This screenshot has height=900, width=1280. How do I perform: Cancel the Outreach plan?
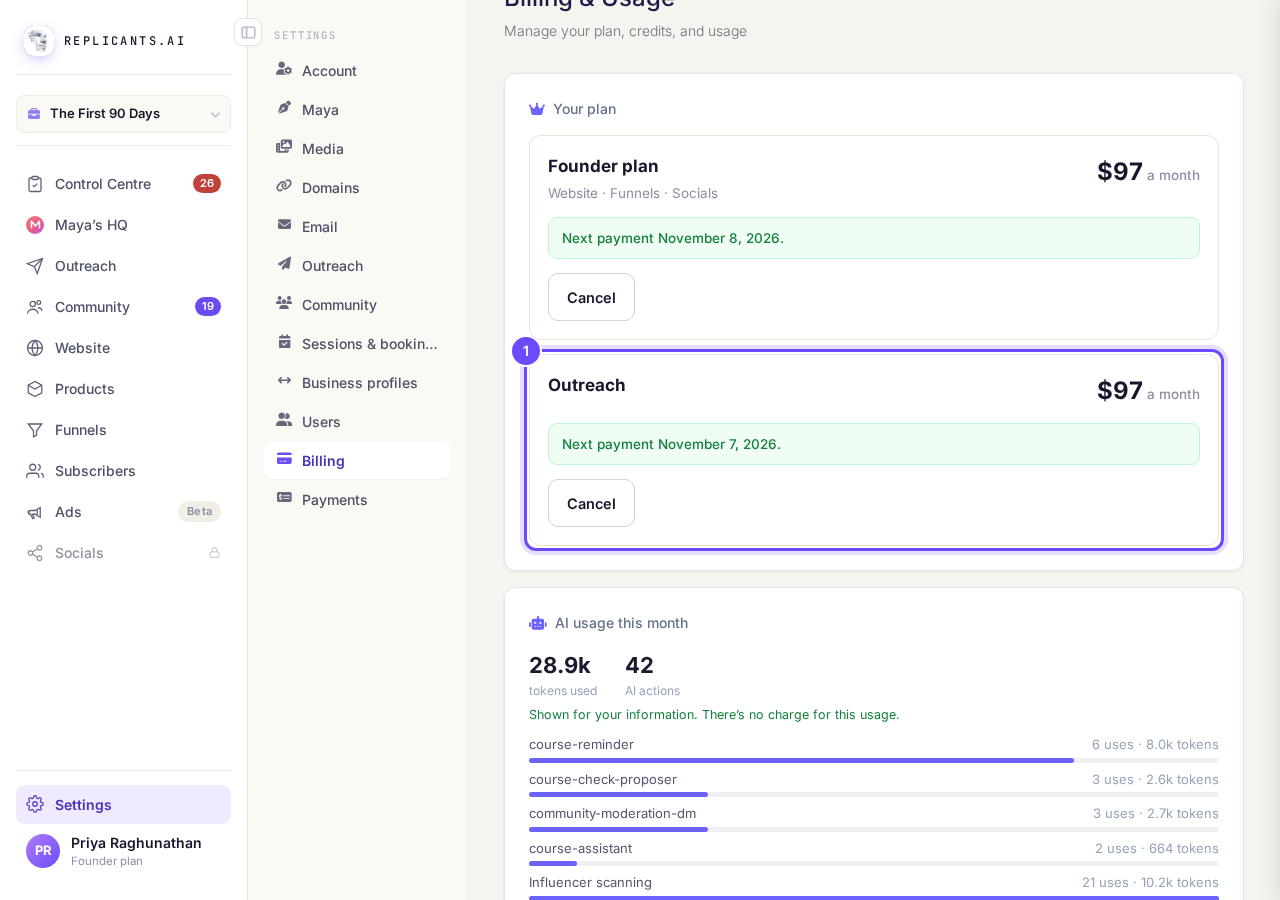point(591,503)
